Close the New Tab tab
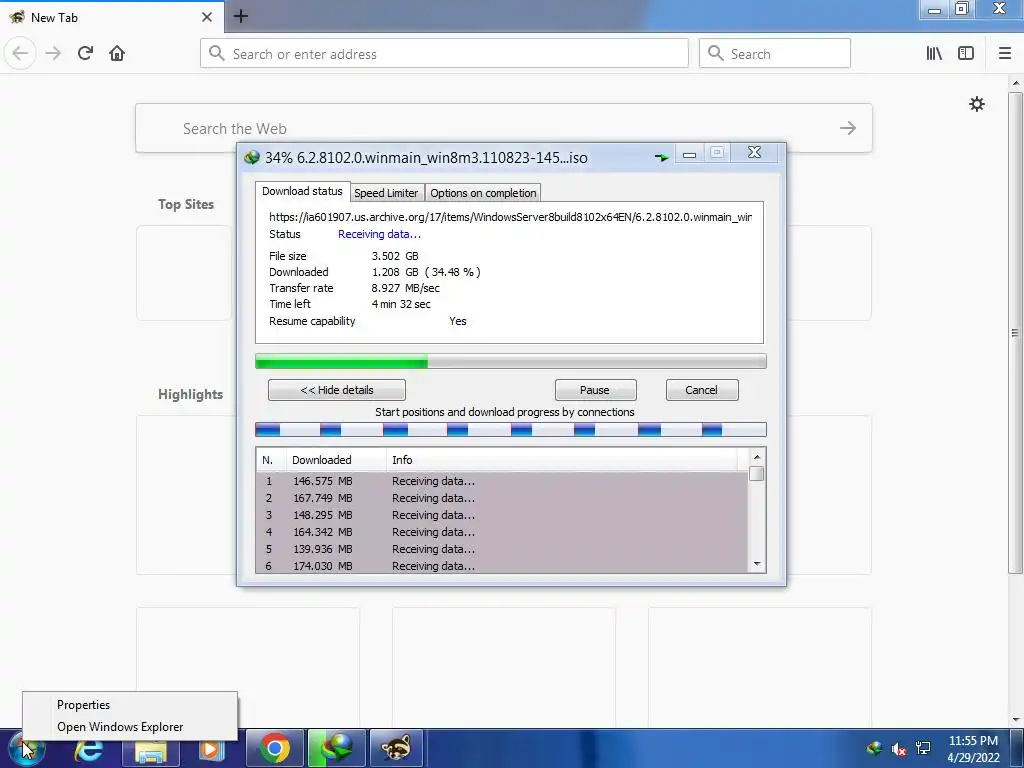The width and height of the screenshot is (1024, 768). pos(207,17)
